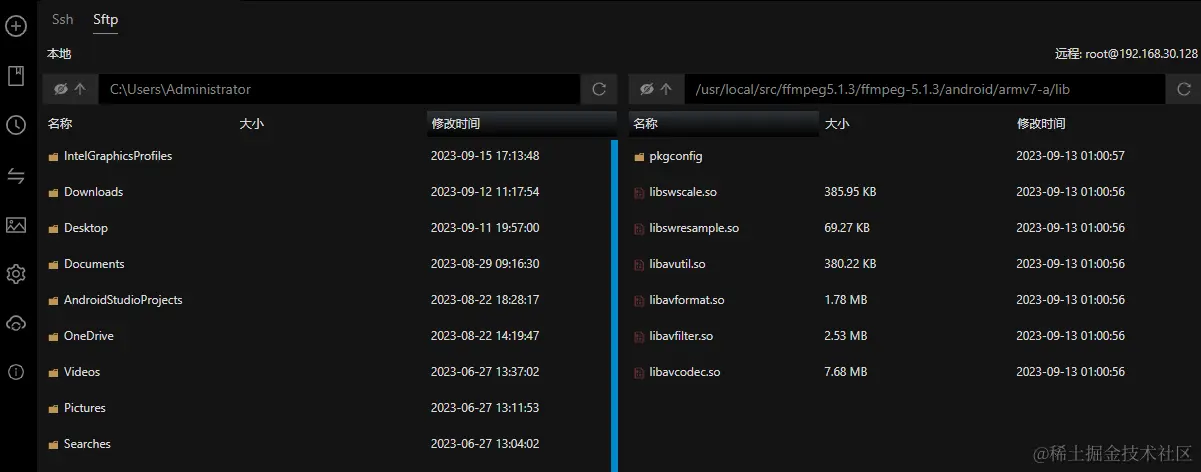Viewport: 1201px width, 472px height.
Task: Sort remote files by 修改时间 column
Action: pyautogui.click(x=1041, y=124)
